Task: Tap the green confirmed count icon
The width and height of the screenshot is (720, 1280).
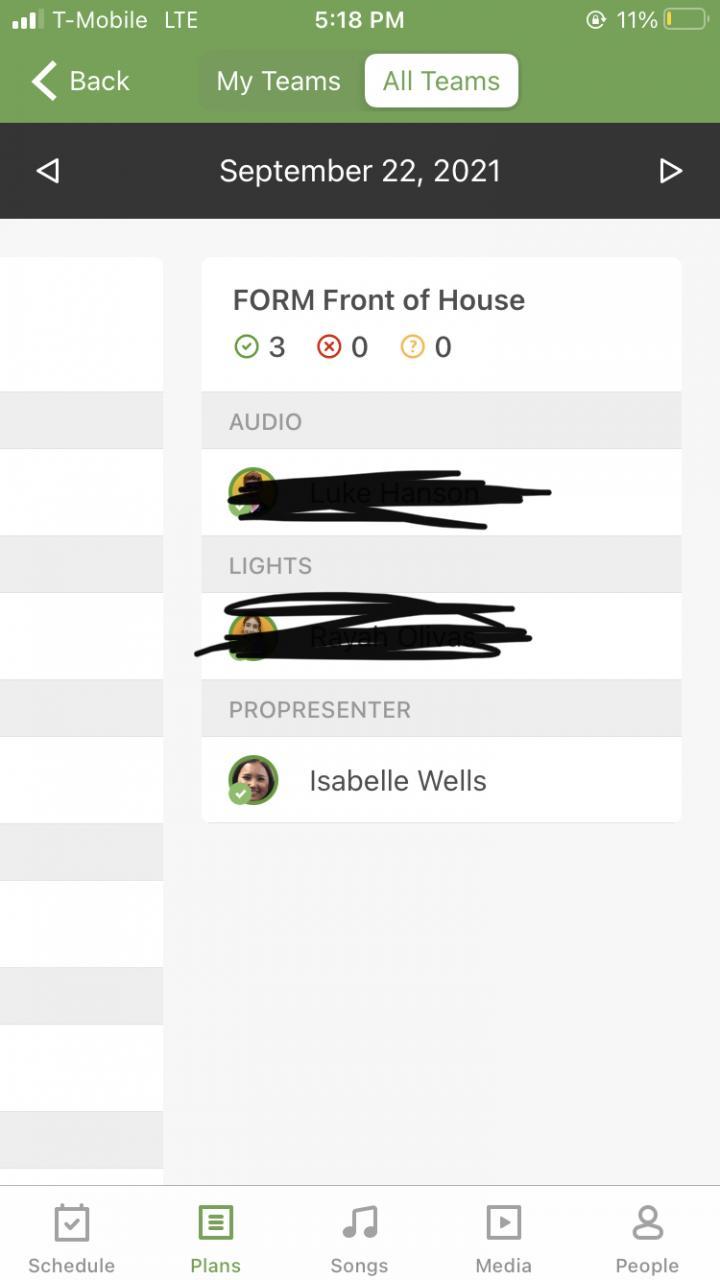Action: point(246,347)
